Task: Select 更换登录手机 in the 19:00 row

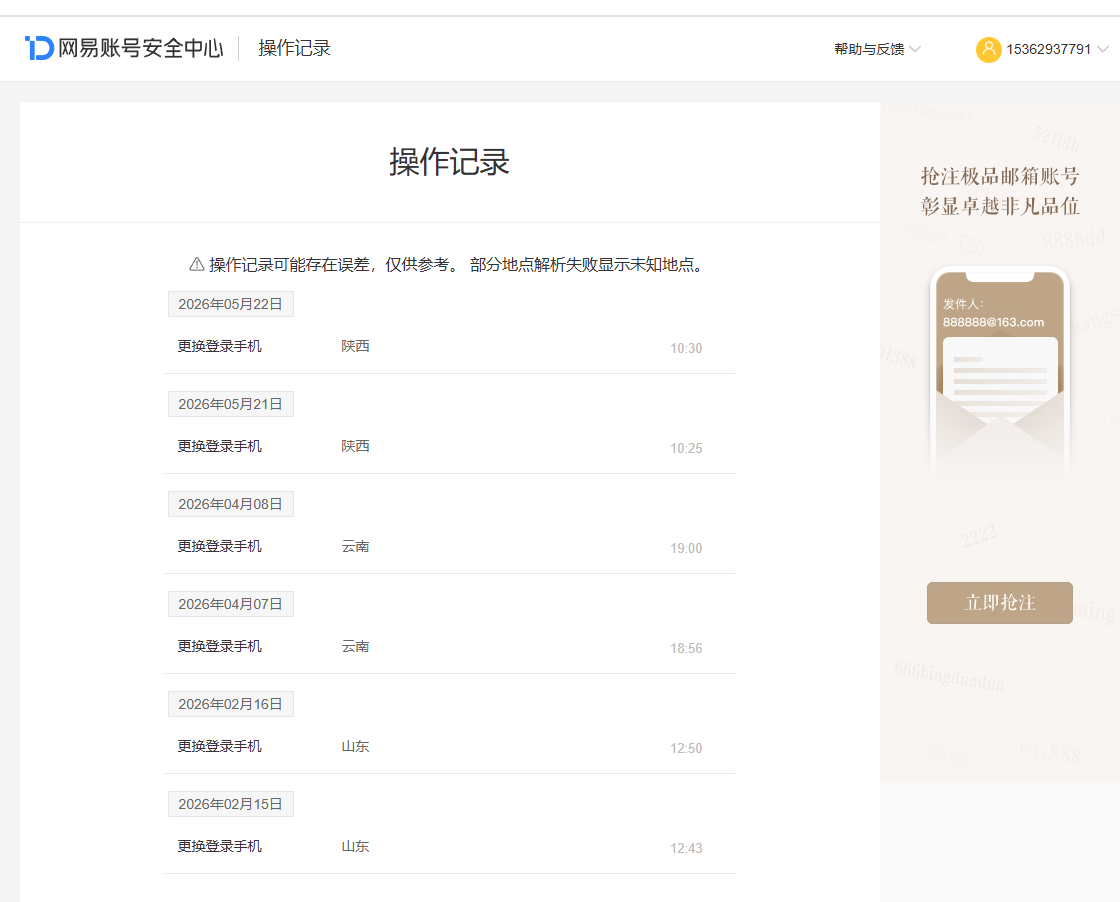Action: pos(219,546)
